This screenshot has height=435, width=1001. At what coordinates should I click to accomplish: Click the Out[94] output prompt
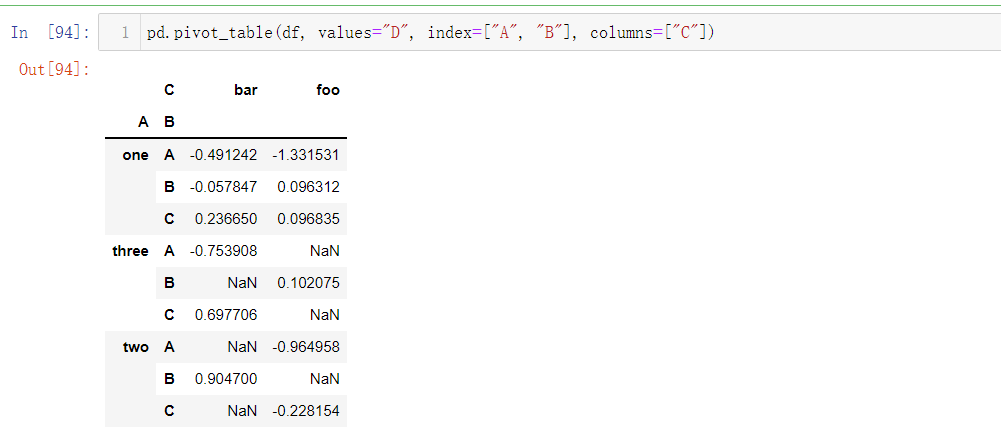pyautogui.click(x=54, y=70)
